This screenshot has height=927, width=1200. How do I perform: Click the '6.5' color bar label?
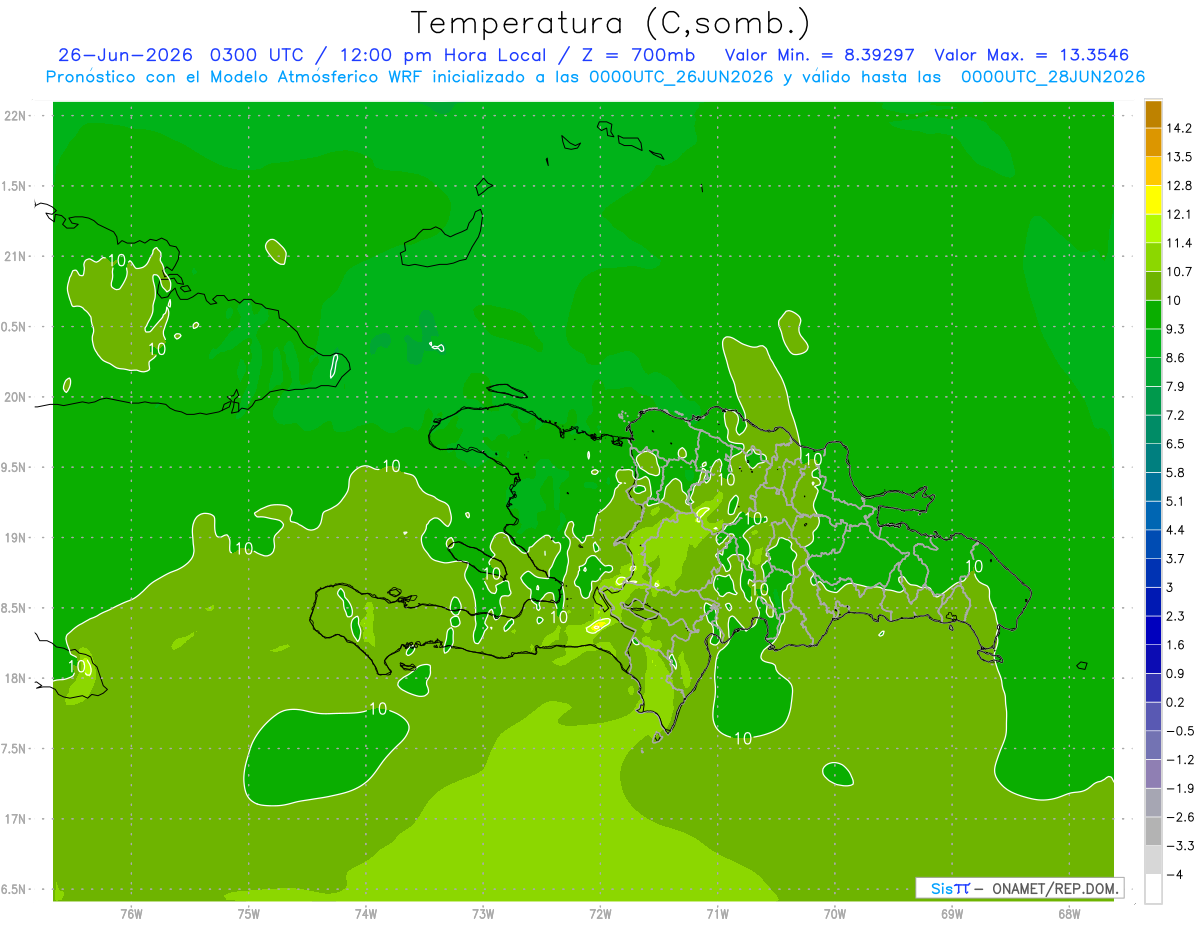coord(1176,444)
